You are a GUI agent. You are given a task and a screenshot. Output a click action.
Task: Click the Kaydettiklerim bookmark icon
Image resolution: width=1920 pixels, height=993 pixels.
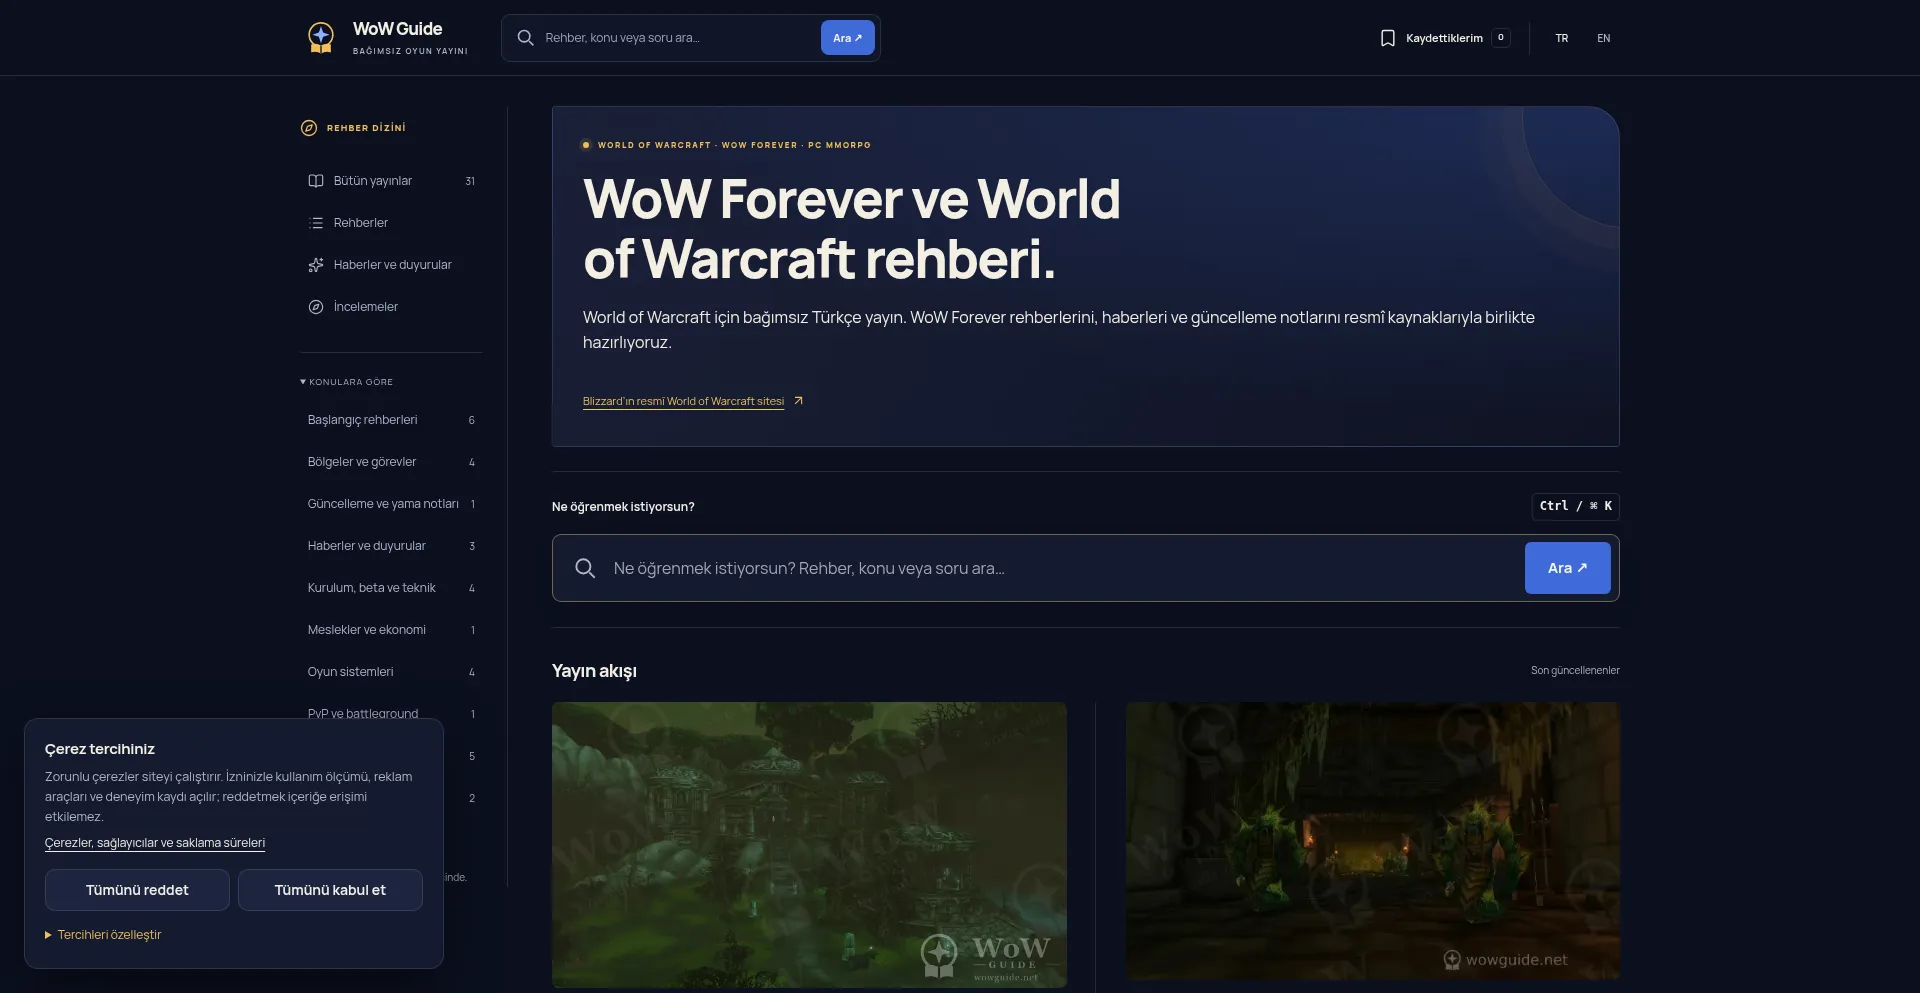(x=1388, y=38)
